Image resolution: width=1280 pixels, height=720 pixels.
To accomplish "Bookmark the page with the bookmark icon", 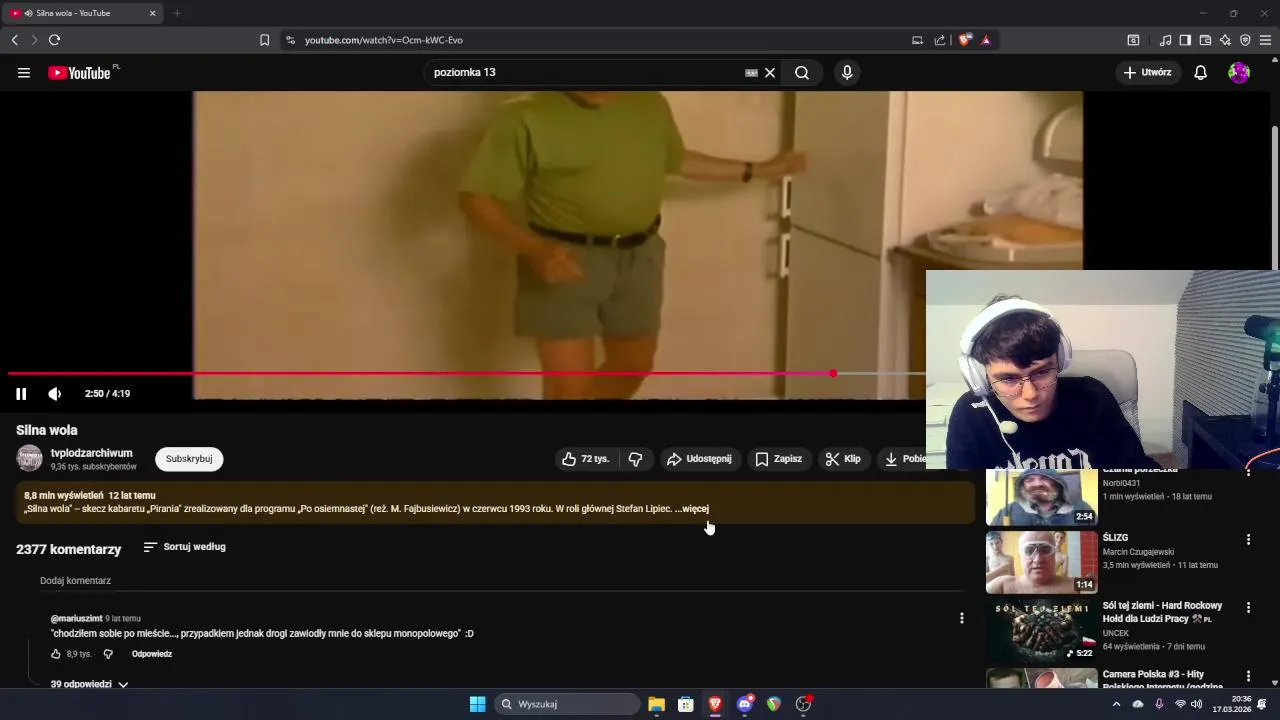I will click(264, 40).
